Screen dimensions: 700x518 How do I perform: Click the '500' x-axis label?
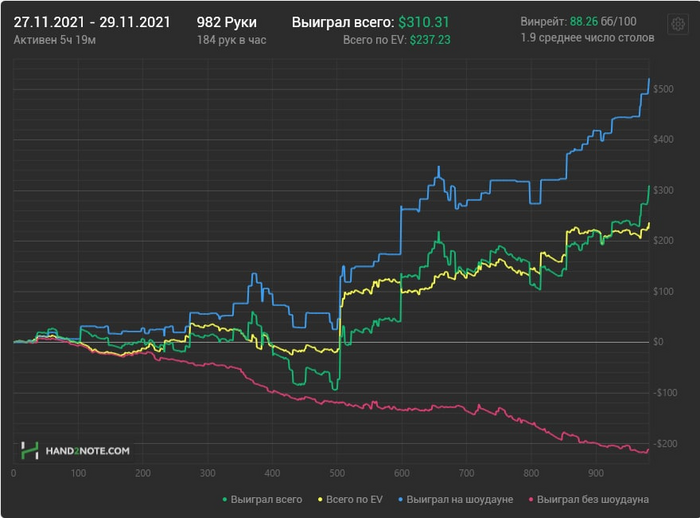pyautogui.click(x=337, y=473)
